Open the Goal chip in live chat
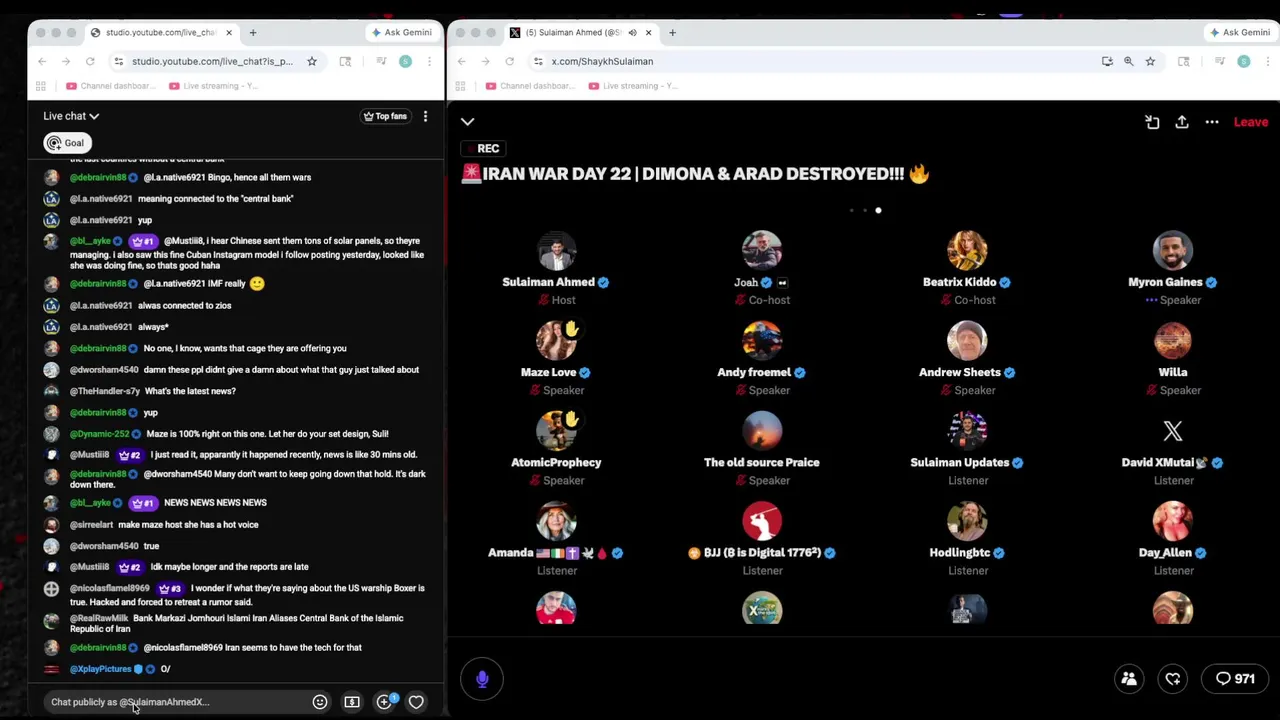Image resolution: width=1280 pixels, height=720 pixels. (x=66, y=143)
